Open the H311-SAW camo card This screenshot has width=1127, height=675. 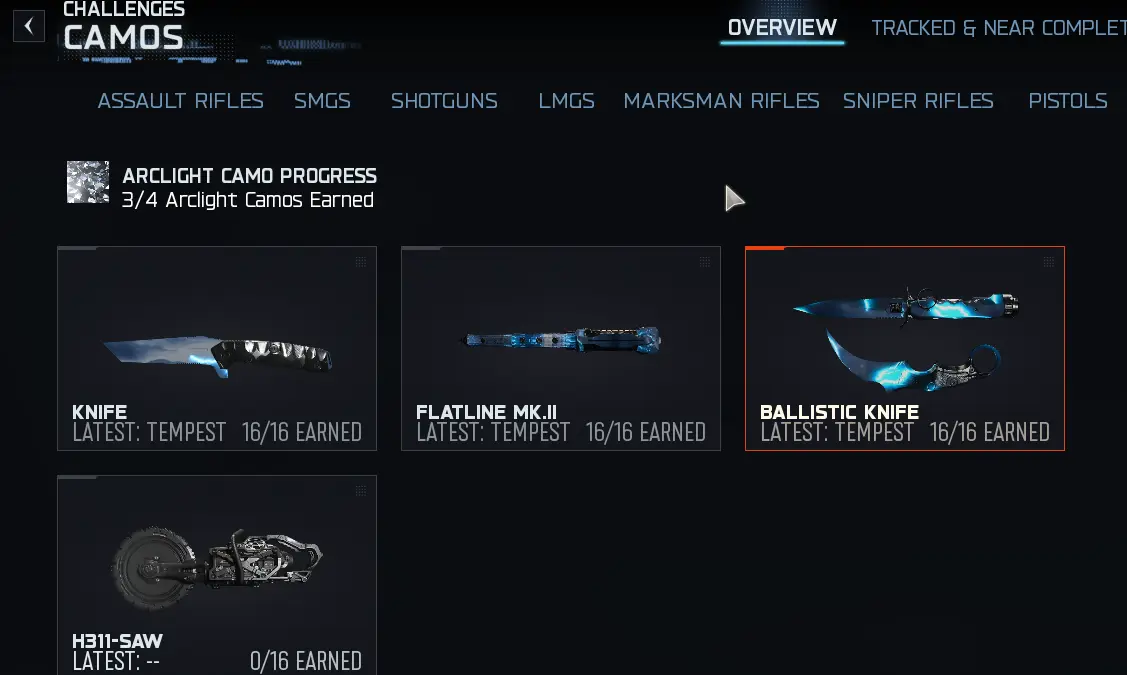click(x=217, y=575)
